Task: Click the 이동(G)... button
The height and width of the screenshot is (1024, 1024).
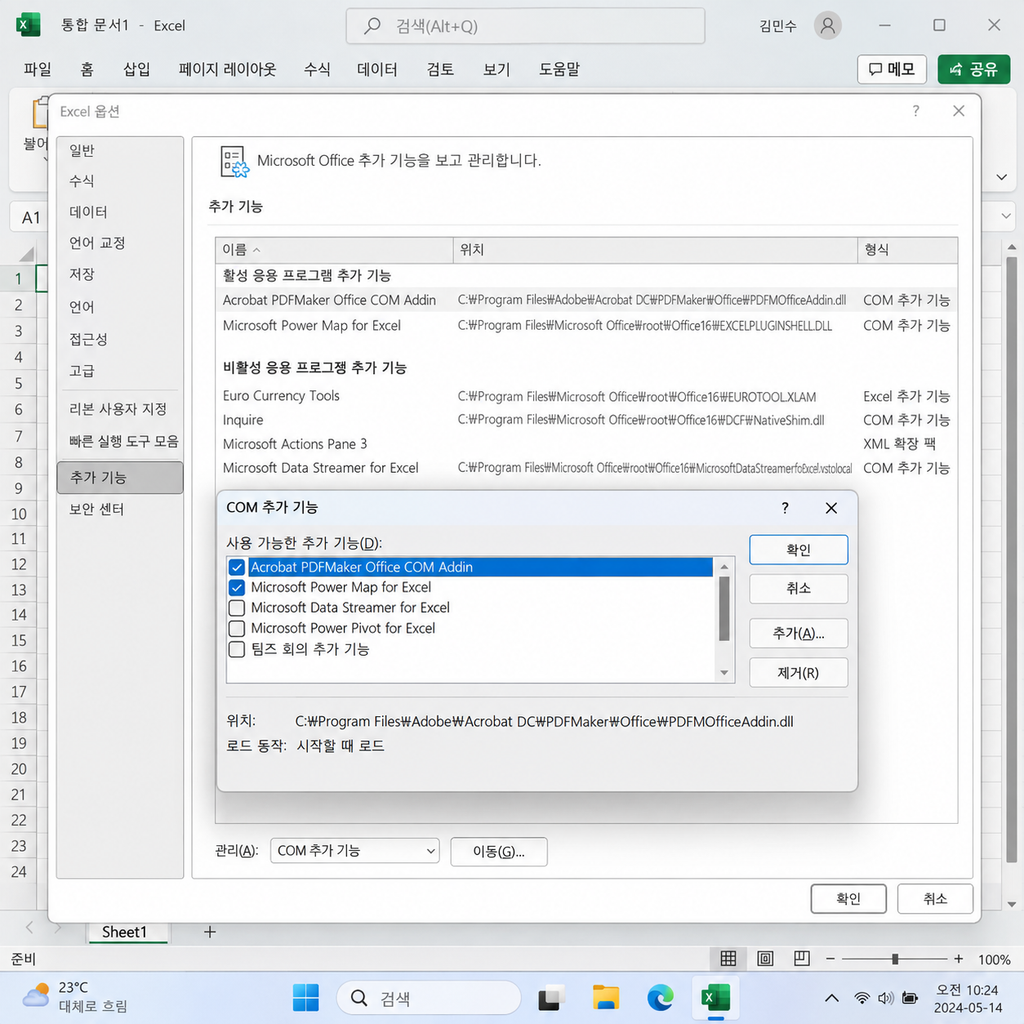Action: (498, 852)
